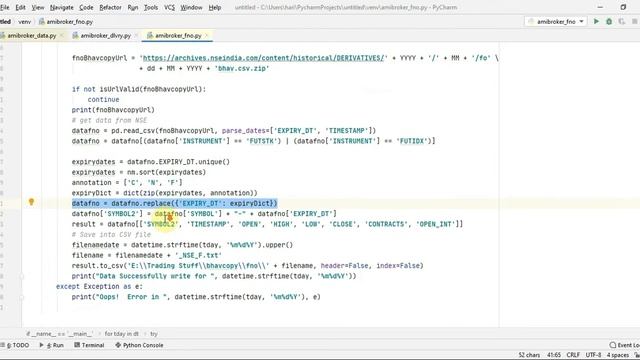Screen dimensions: 640x360
Task: Open the Window menu
Action: tap(191, 7)
